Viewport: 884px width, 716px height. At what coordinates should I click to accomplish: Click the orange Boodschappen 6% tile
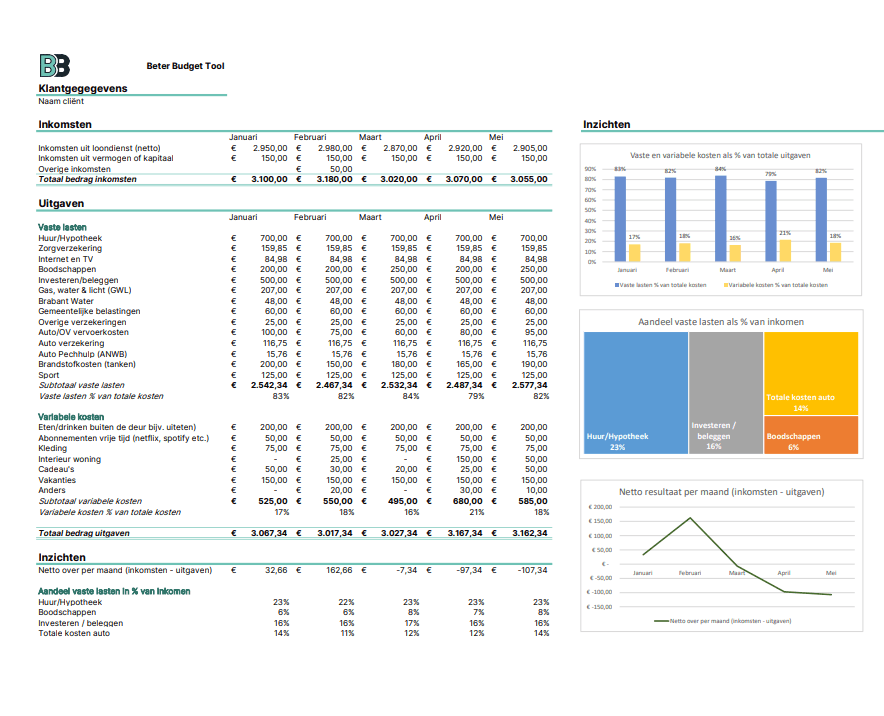click(x=811, y=435)
